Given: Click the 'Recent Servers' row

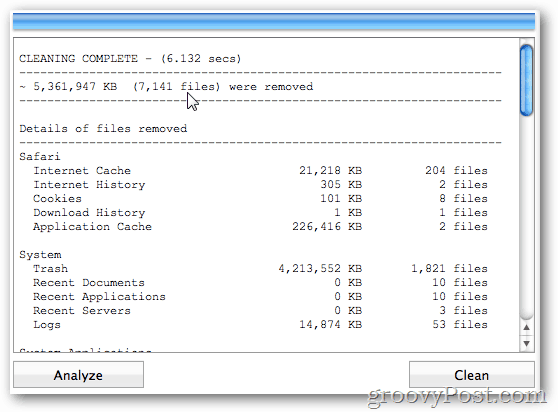Looking at the screenshot, I should (x=260, y=310).
